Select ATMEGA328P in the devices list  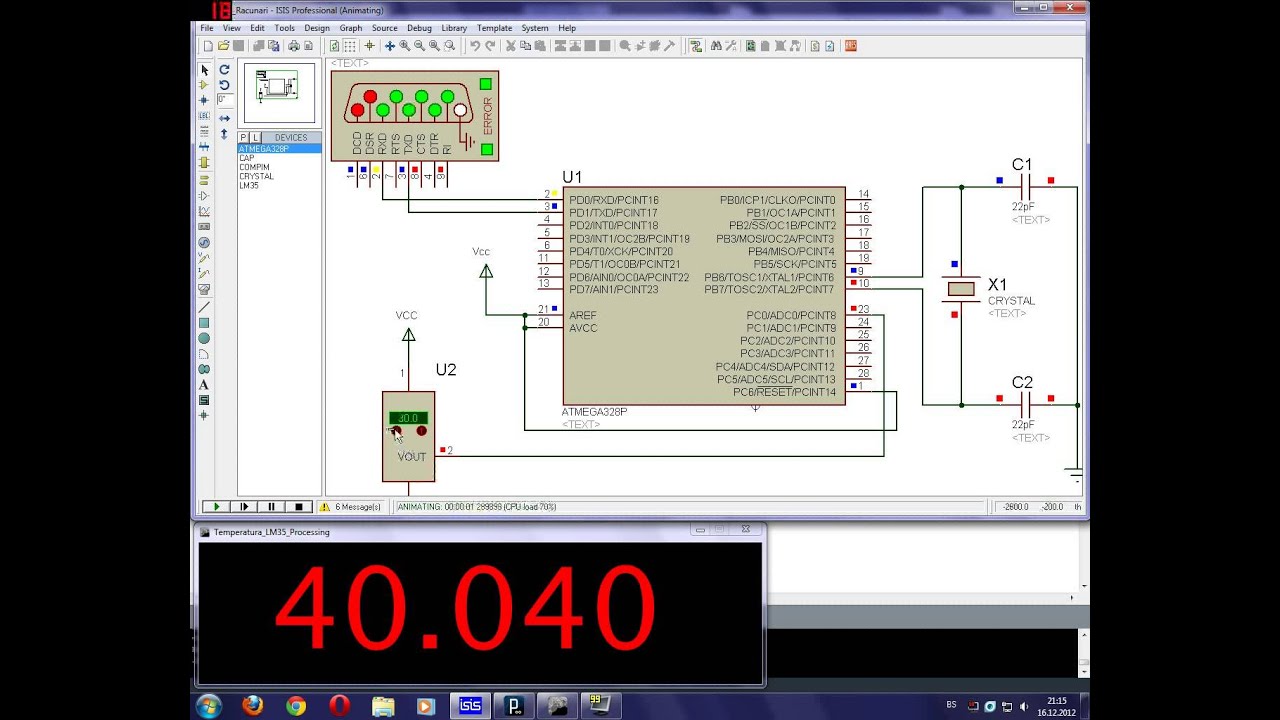pyautogui.click(x=279, y=149)
